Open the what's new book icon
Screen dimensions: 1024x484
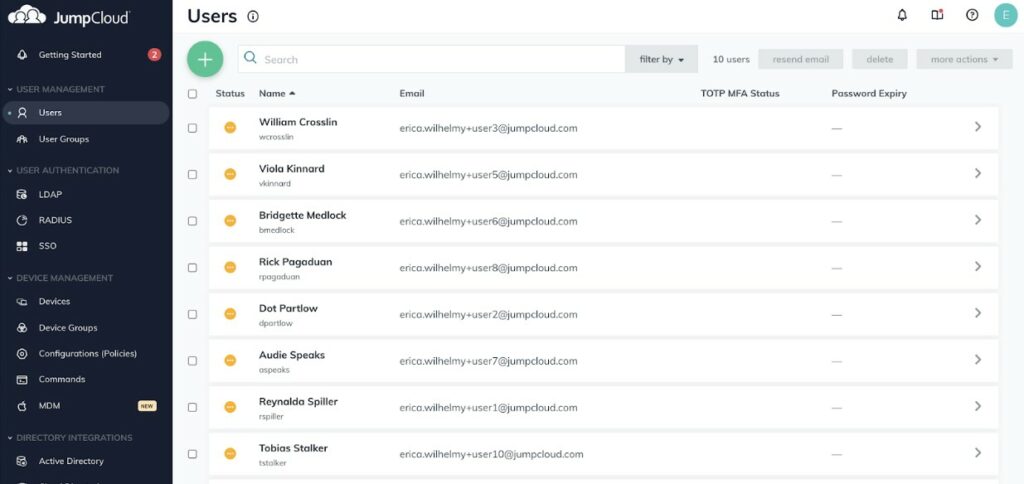[x=937, y=15]
